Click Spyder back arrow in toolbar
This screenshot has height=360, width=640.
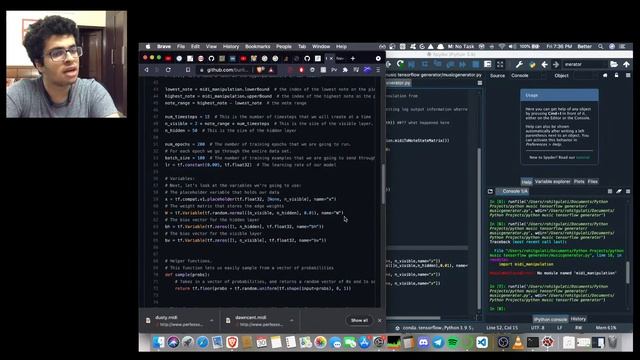click(x=544, y=64)
